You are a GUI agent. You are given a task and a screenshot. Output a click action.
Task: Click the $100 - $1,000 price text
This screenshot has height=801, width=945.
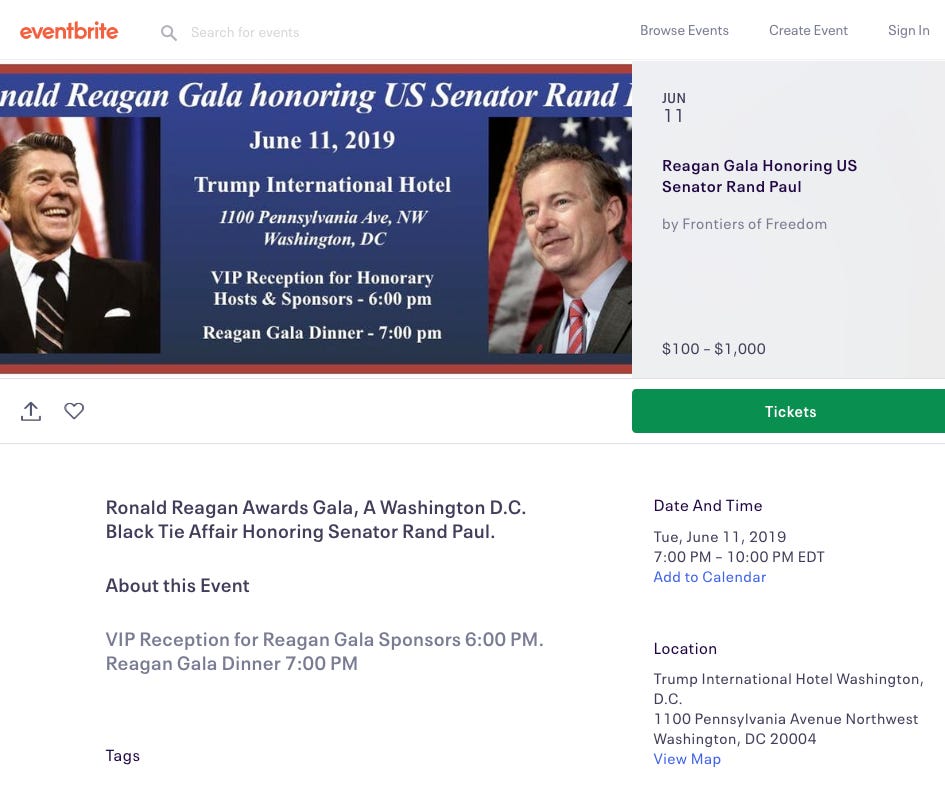point(714,348)
